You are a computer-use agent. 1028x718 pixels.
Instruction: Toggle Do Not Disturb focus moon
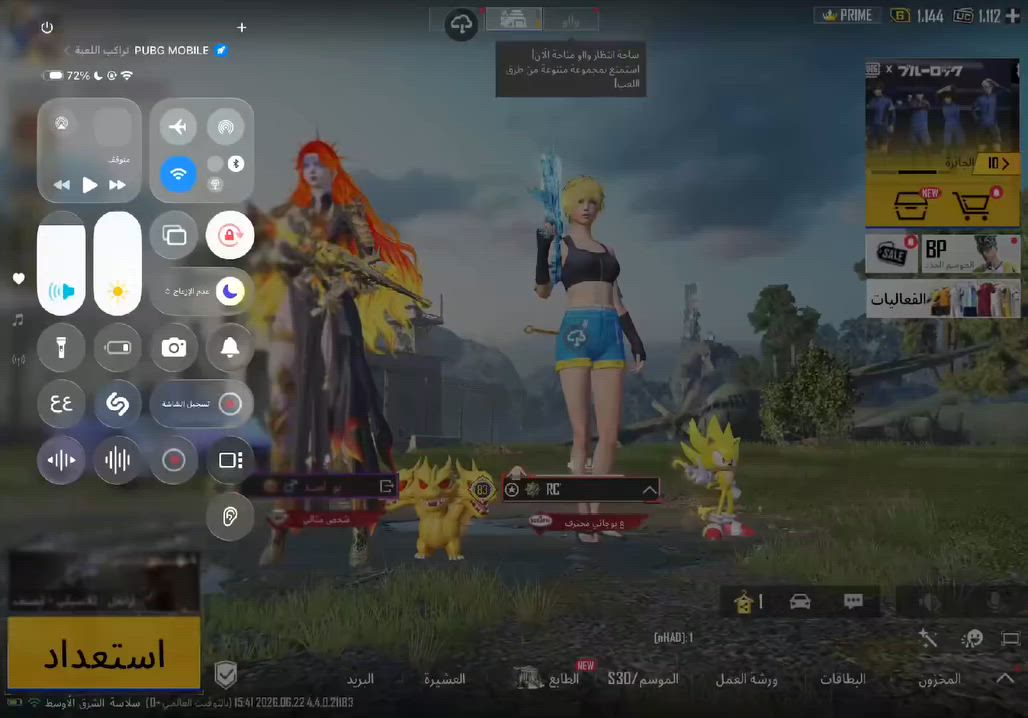[x=230, y=291]
